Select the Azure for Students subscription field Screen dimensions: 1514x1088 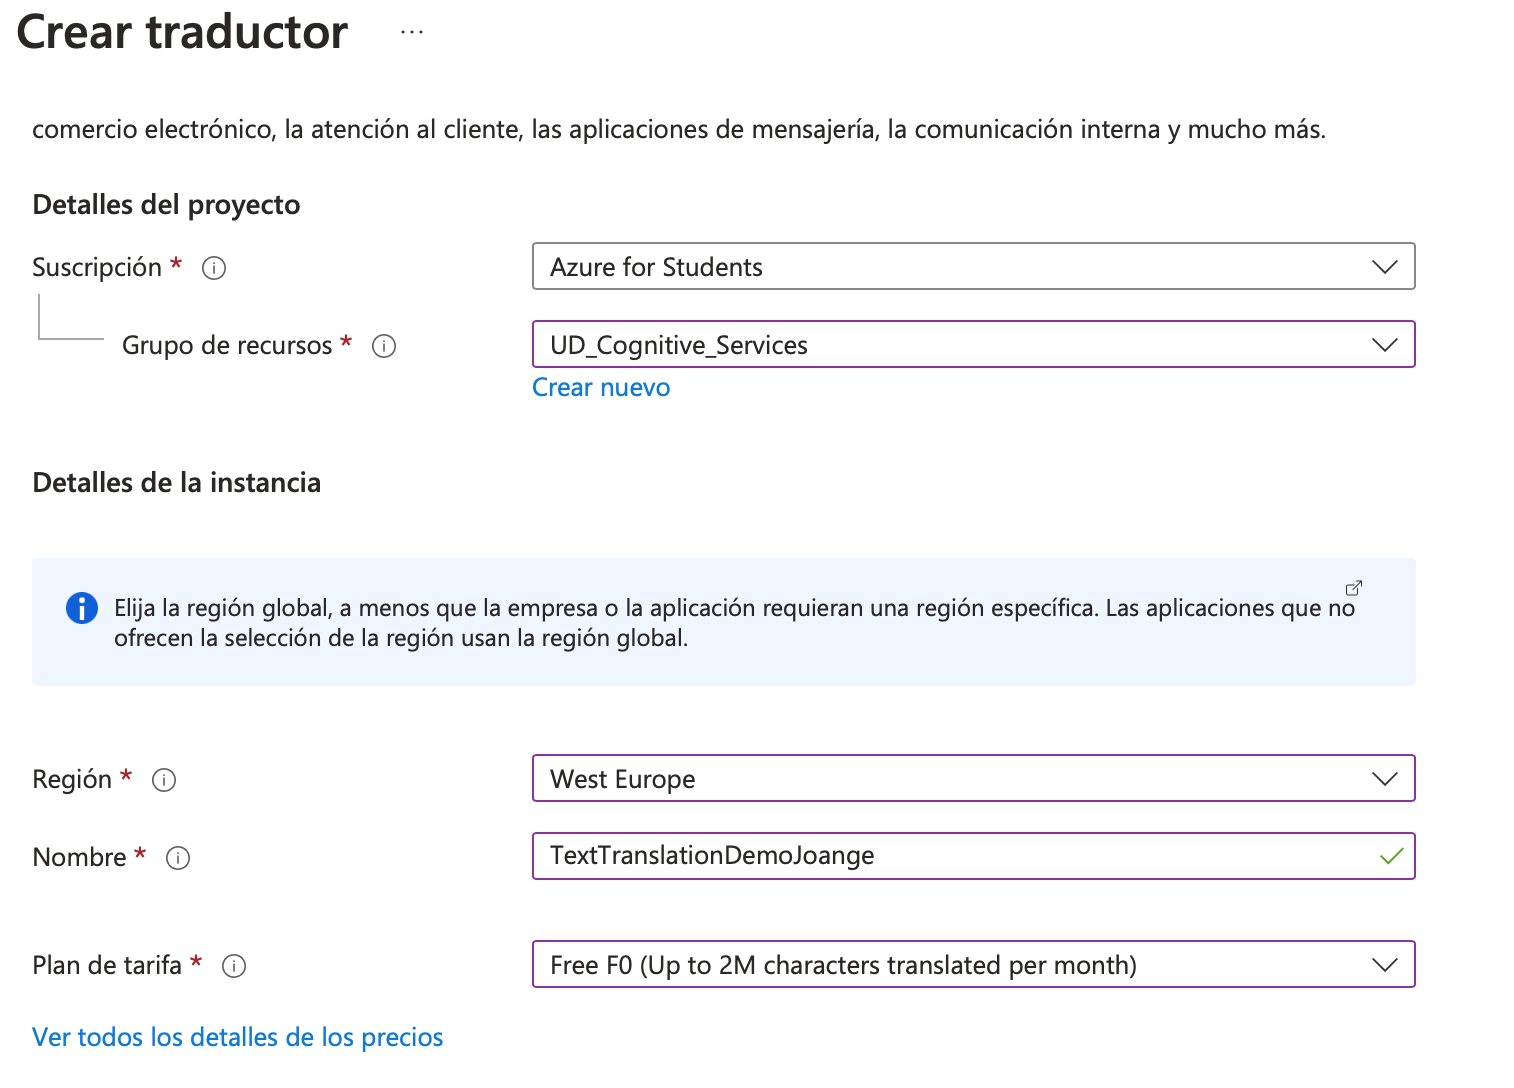point(900,266)
